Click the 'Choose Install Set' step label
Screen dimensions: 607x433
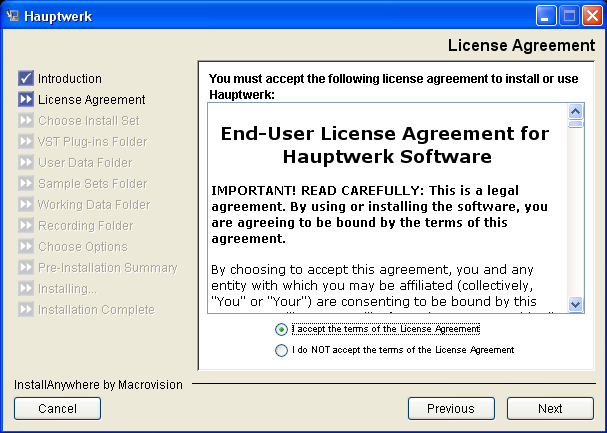pyautogui.click(x=89, y=120)
